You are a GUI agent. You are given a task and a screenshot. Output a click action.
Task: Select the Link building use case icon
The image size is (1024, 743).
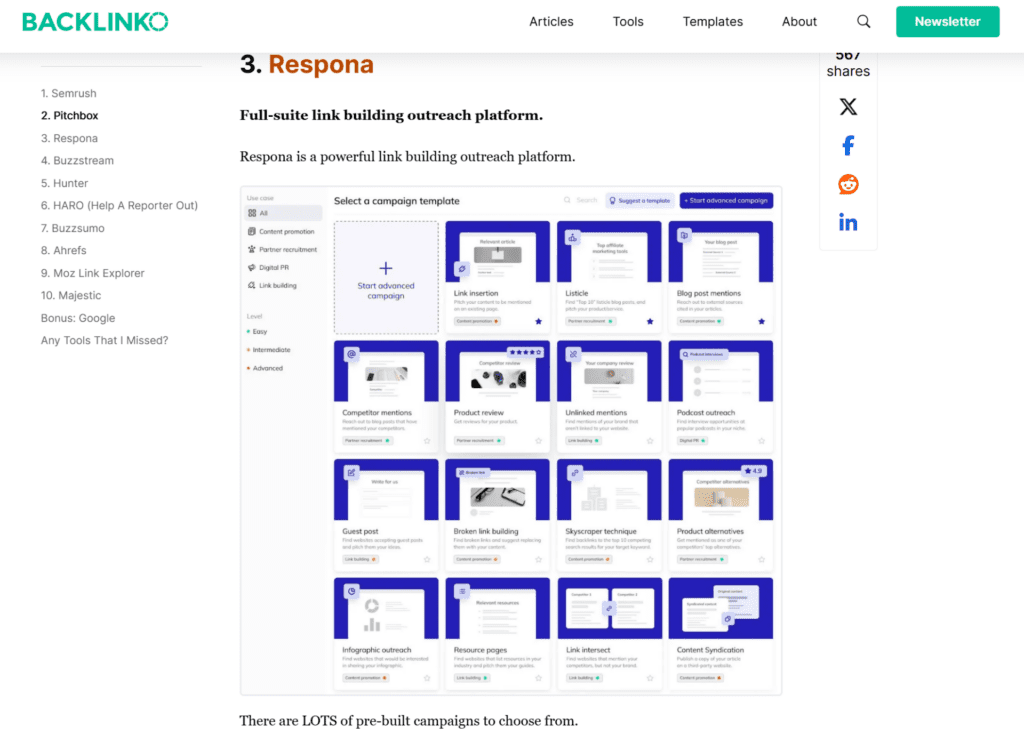[252, 286]
